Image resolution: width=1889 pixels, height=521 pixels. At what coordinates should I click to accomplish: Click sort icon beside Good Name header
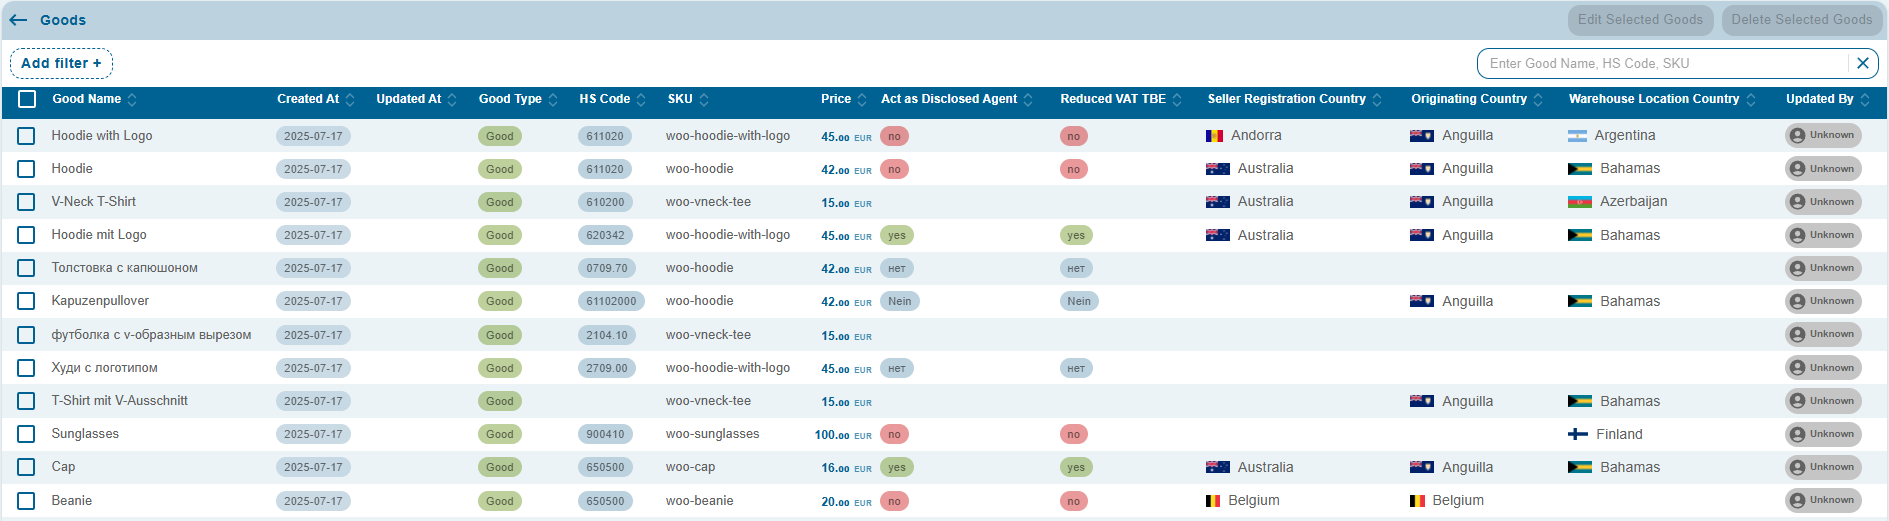point(132,100)
